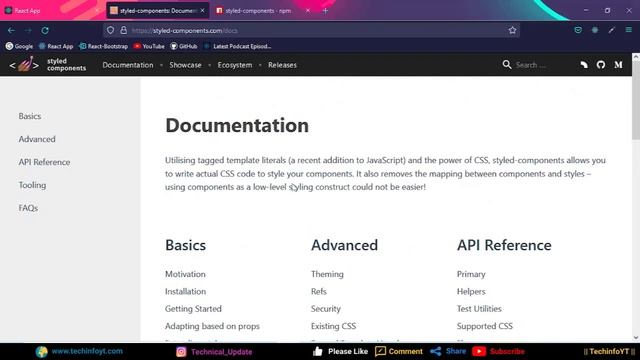The width and height of the screenshot is (640, 360).
Task: Open the React-Bootstrap bookmark
Action: coord(103,46)
